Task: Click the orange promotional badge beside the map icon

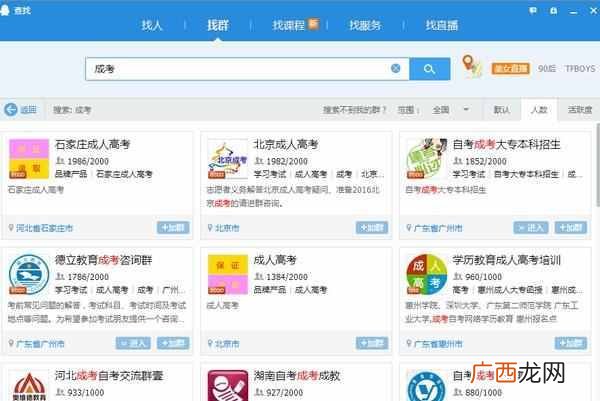Action: [x=510, y=68]
